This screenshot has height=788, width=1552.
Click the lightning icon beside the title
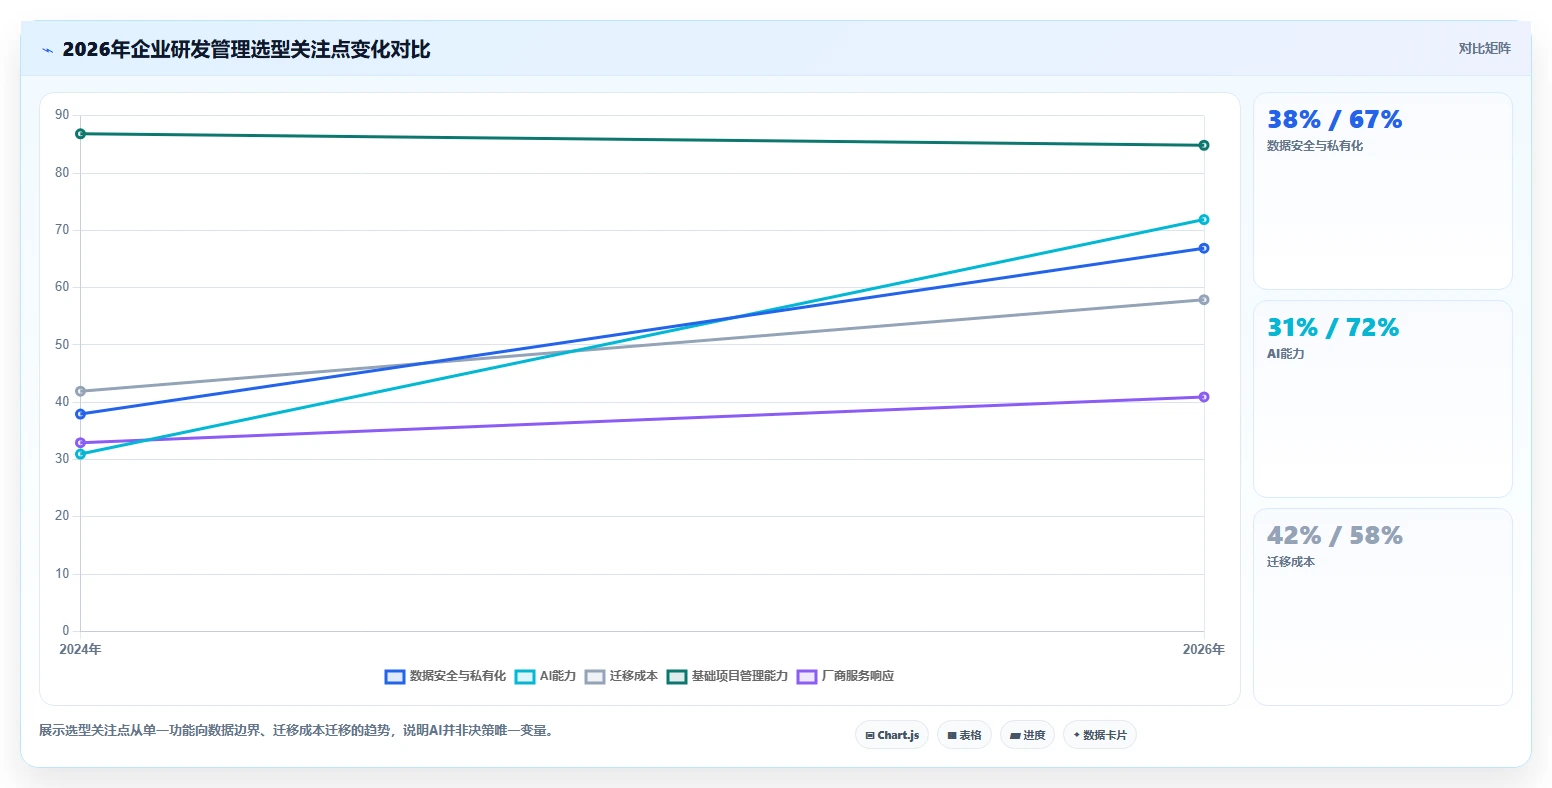[x=47, y=50]
